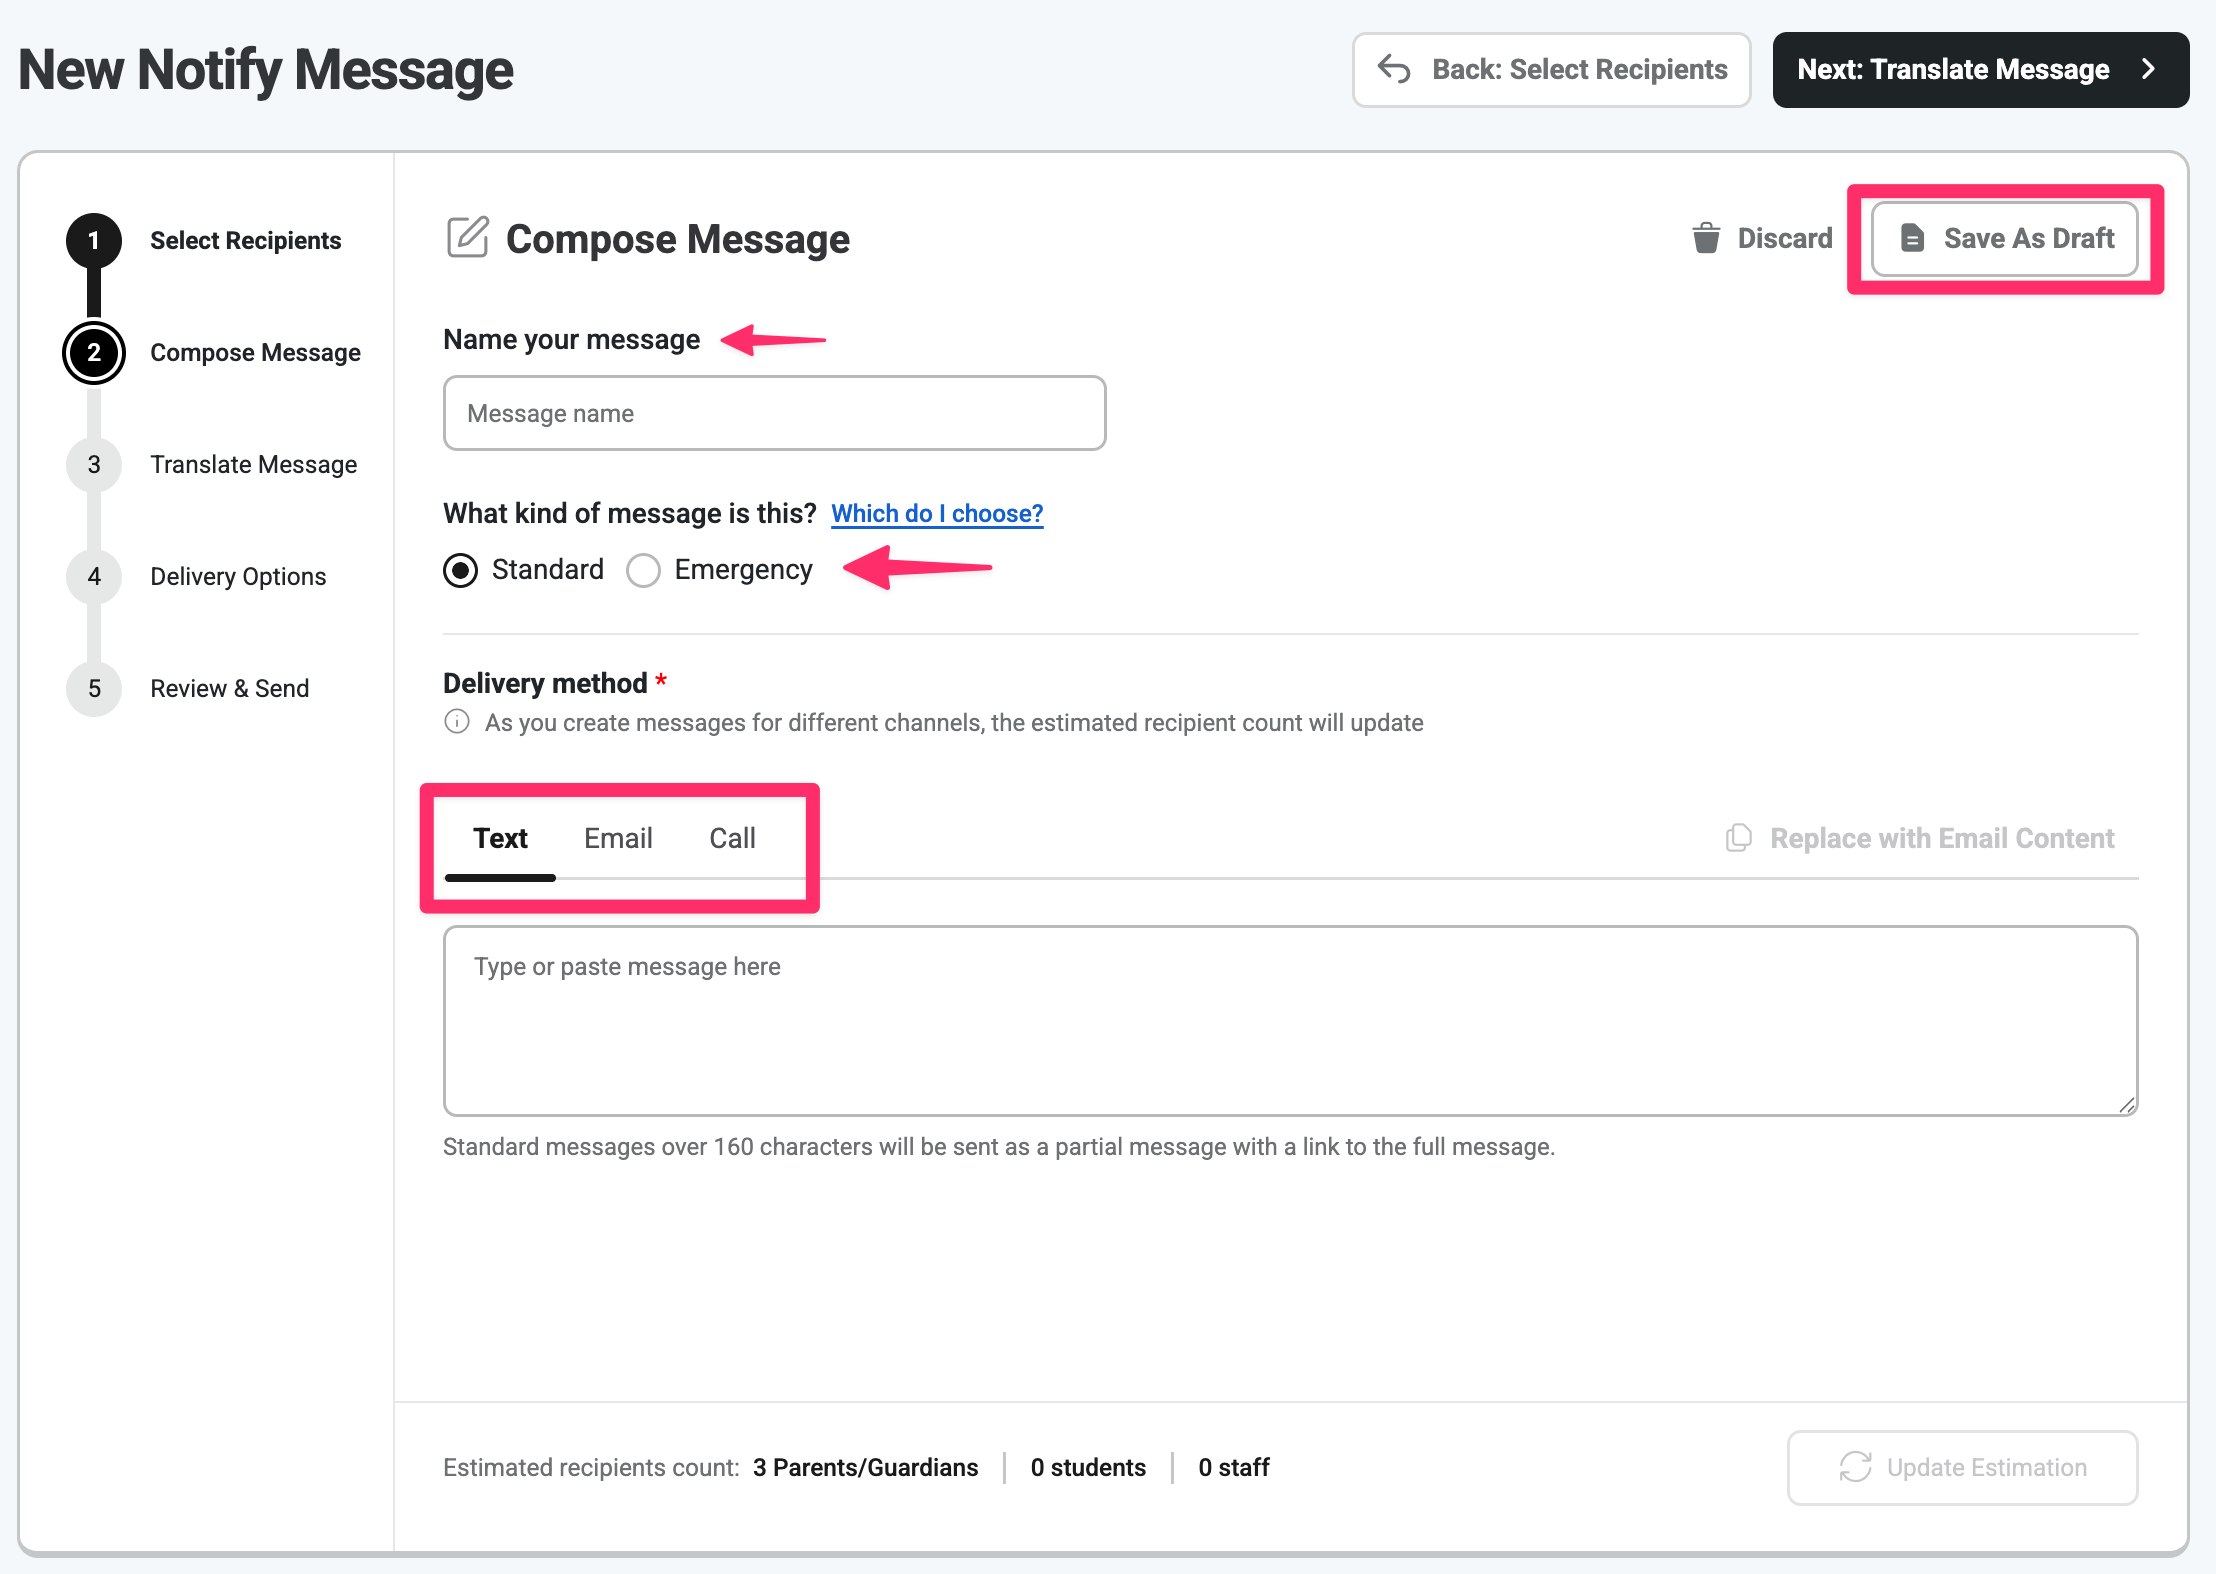Image resolution: width=2216 pixels, height=1574 pixels.
Task: Open the Email delivery tab
Action: tap(618, 838)
